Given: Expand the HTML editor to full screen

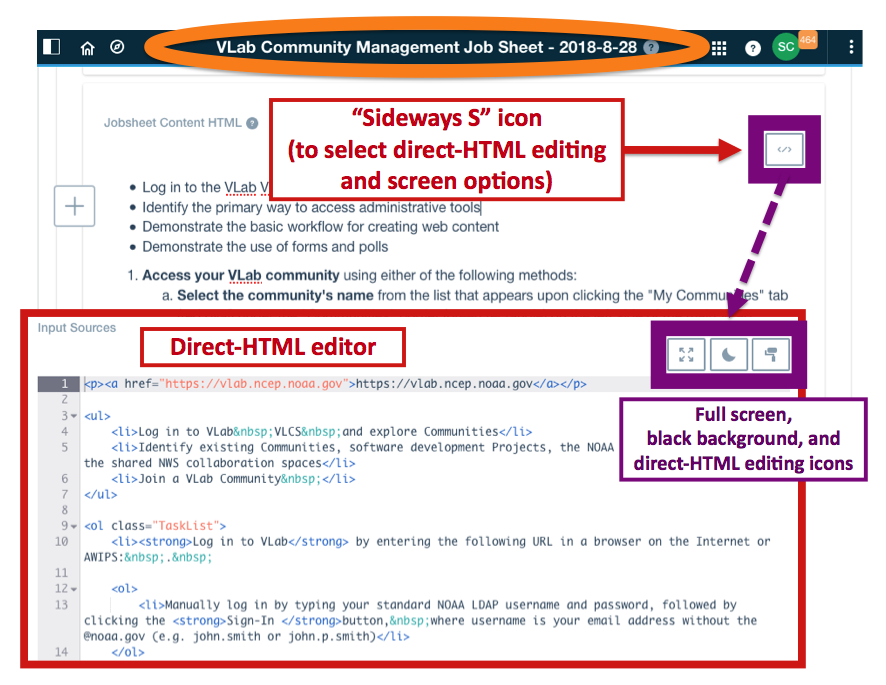Looking at the screenshot, I should (x=686, y=354).
